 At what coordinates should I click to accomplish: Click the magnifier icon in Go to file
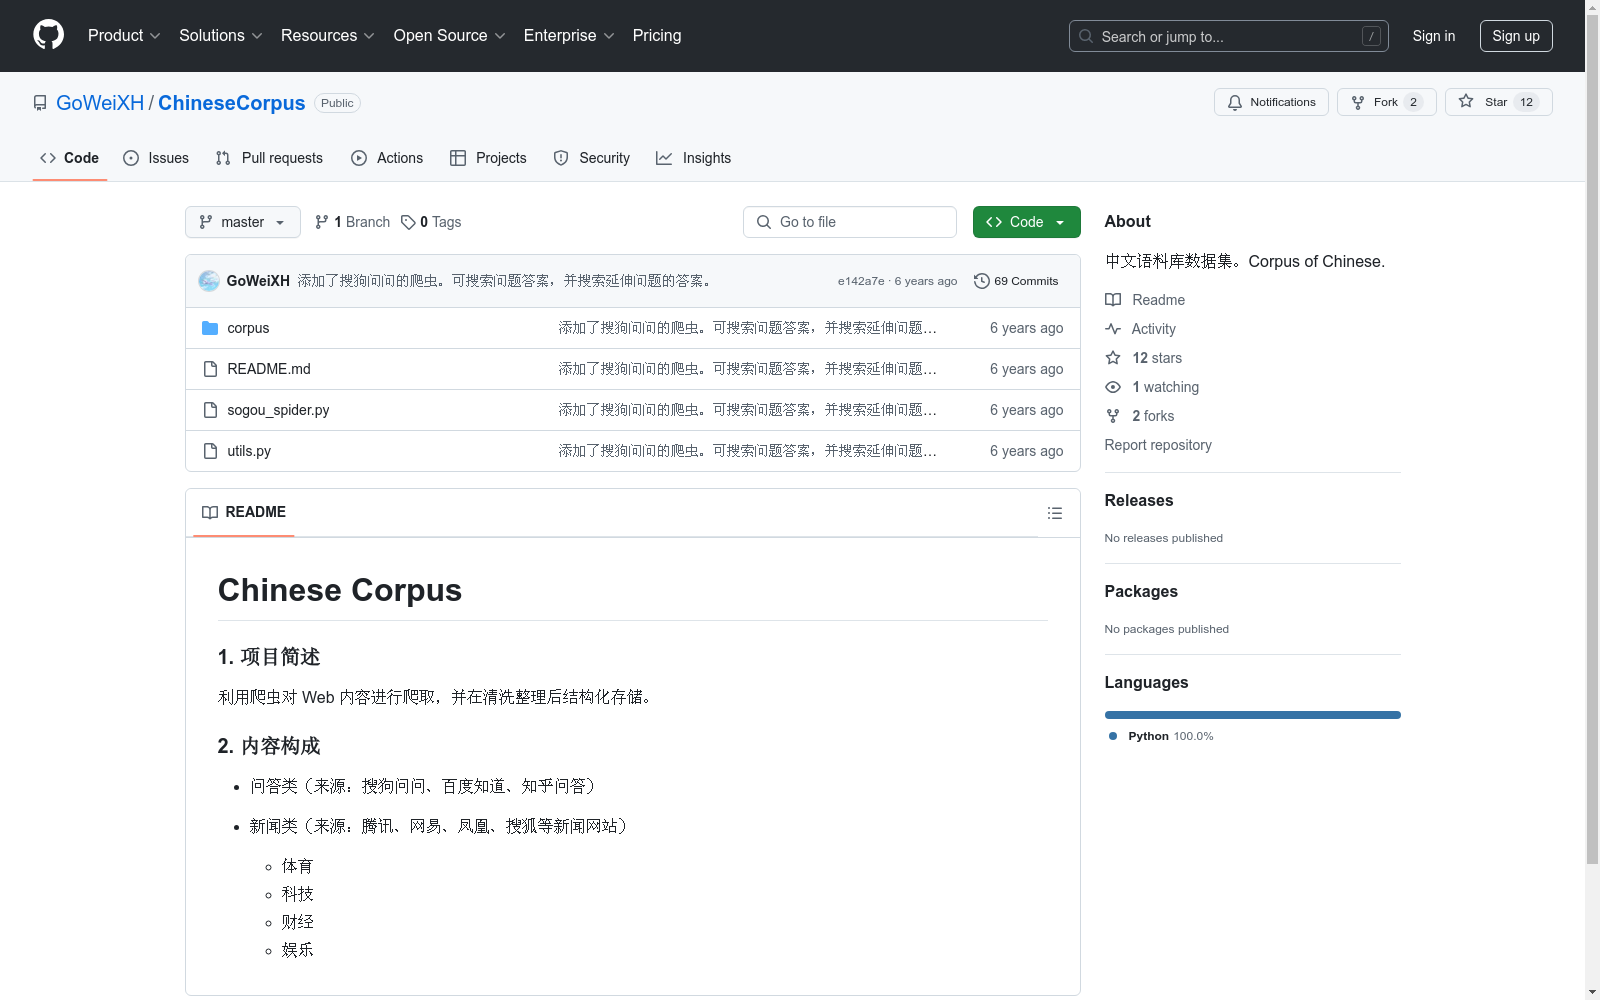(x=764, y=222)
